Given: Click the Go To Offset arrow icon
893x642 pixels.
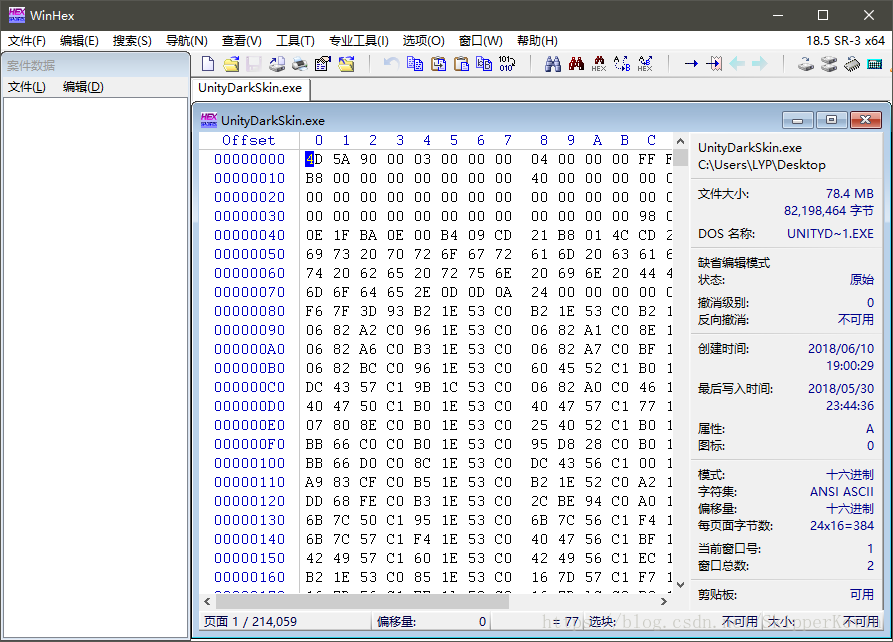Looking at the screenshot, I should click(691, 63).
